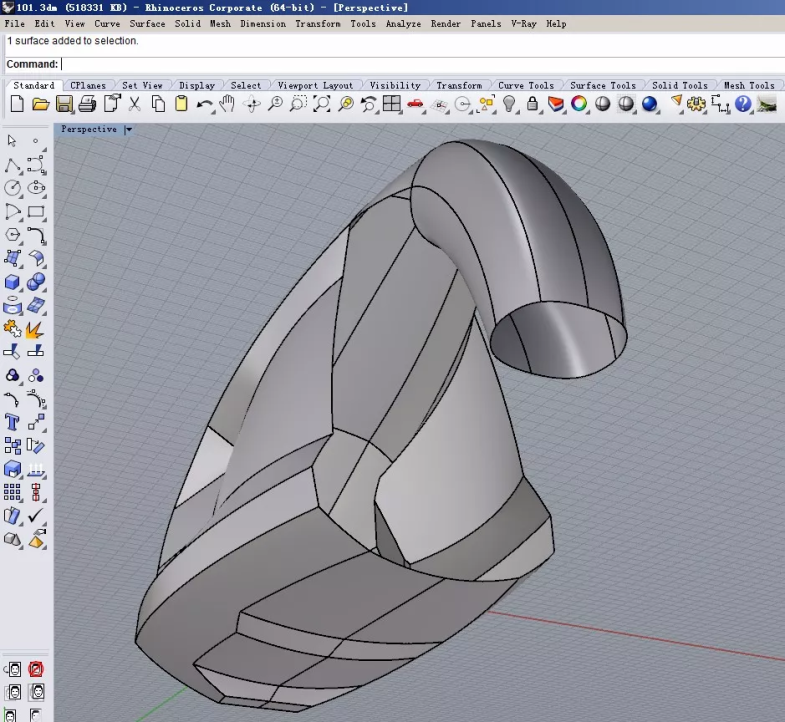This screenshot has width=785, height=722.
Task: Click the Save file icon
Action: (63, 104)
